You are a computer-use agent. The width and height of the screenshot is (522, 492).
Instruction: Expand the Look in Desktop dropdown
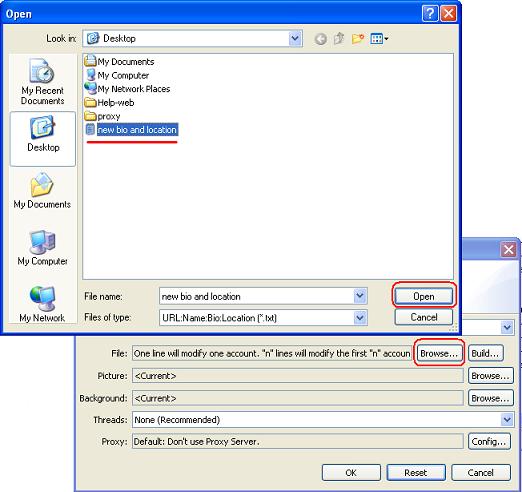tap(295, 38)
